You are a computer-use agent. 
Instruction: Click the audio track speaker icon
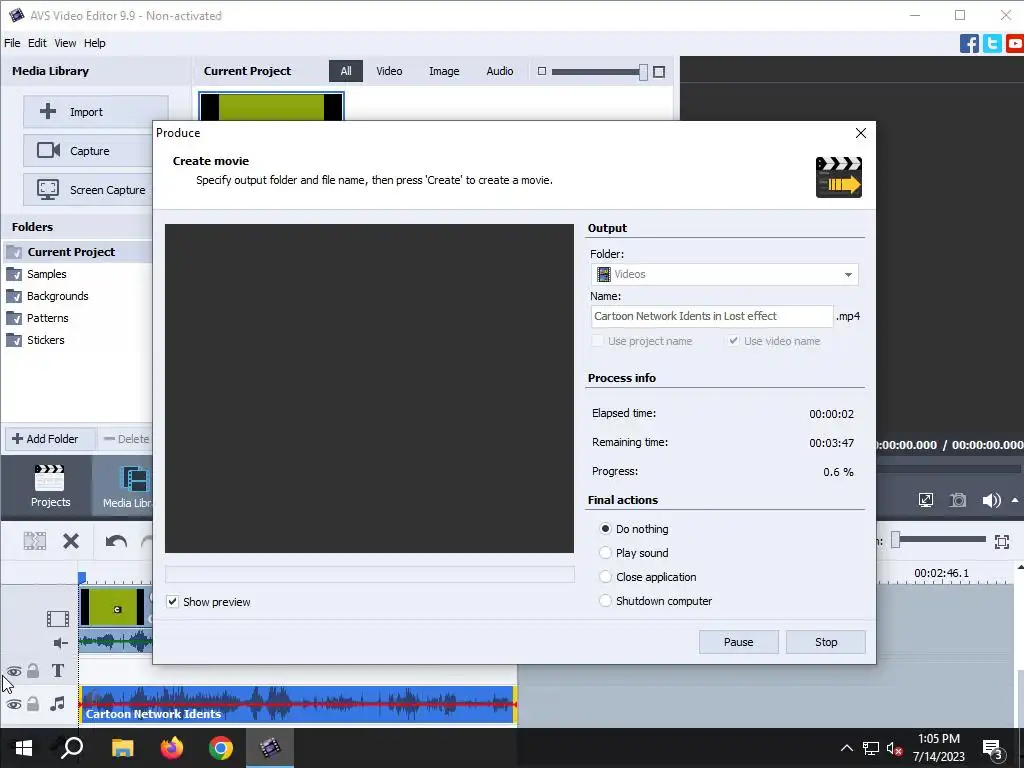(60, 643)
